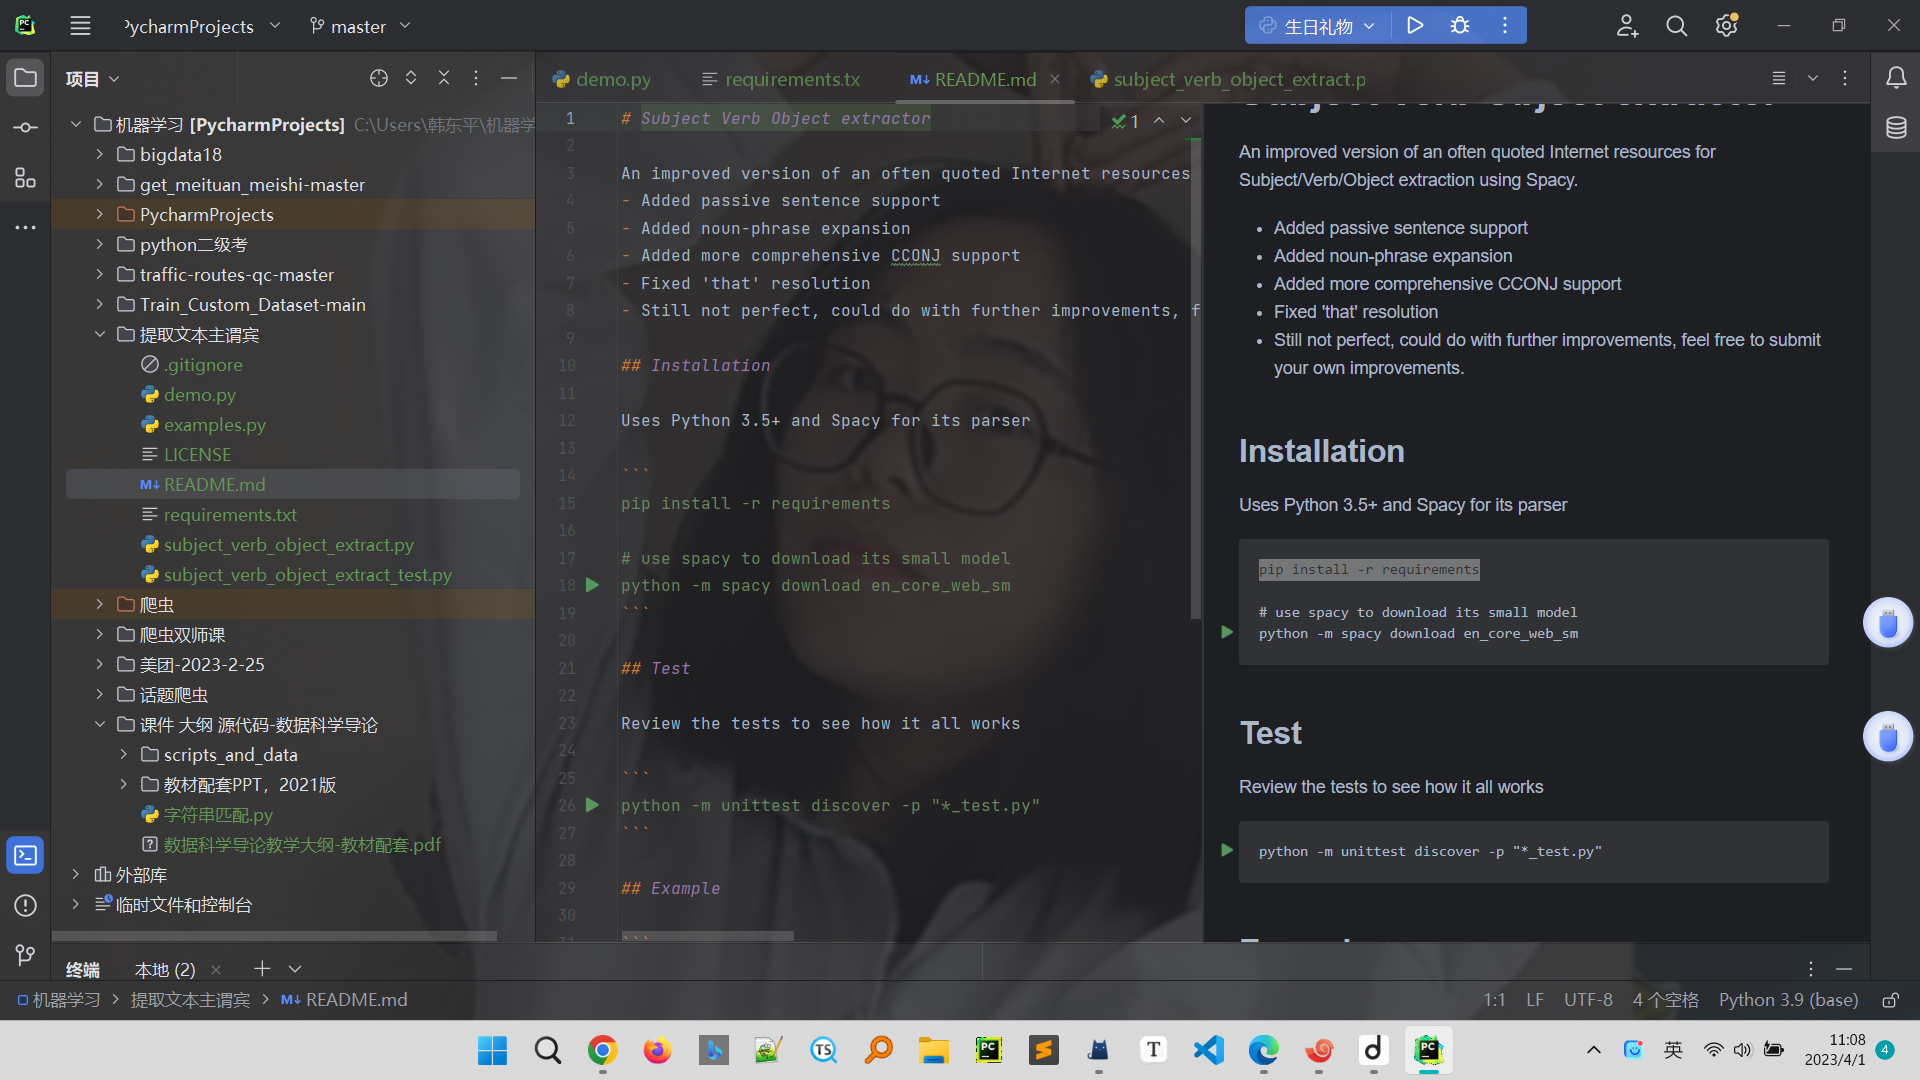The width and height of the screenshot is (1920, 1080).
Task: Click the Run button in the top toolbar
Action: click(1414, 26)
